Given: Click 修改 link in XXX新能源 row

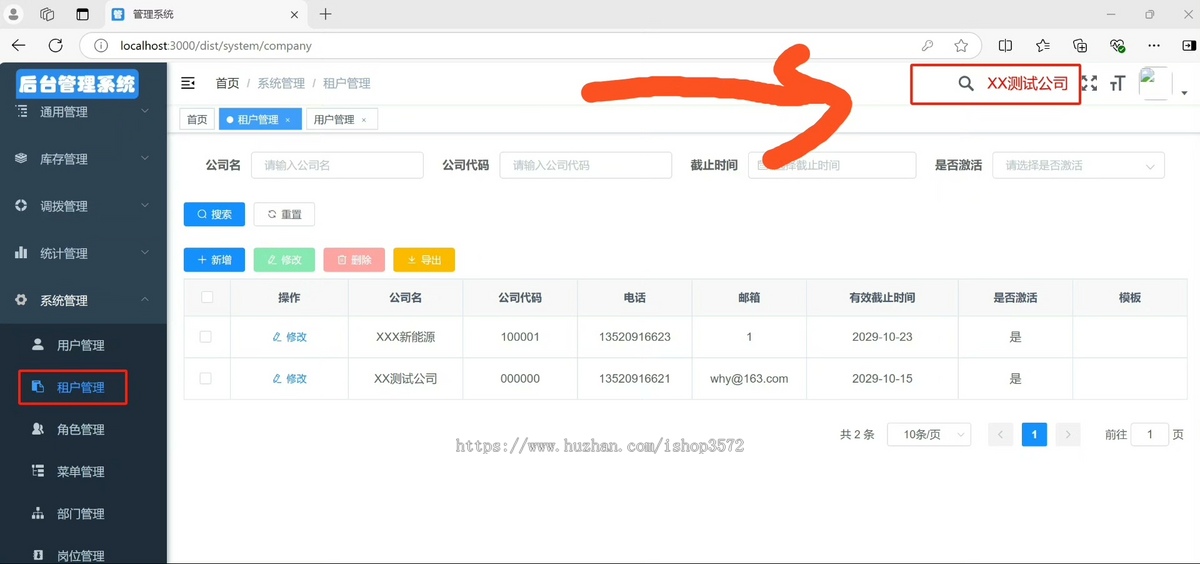Looking at the screenshot, I should click(x=289, y=337).
